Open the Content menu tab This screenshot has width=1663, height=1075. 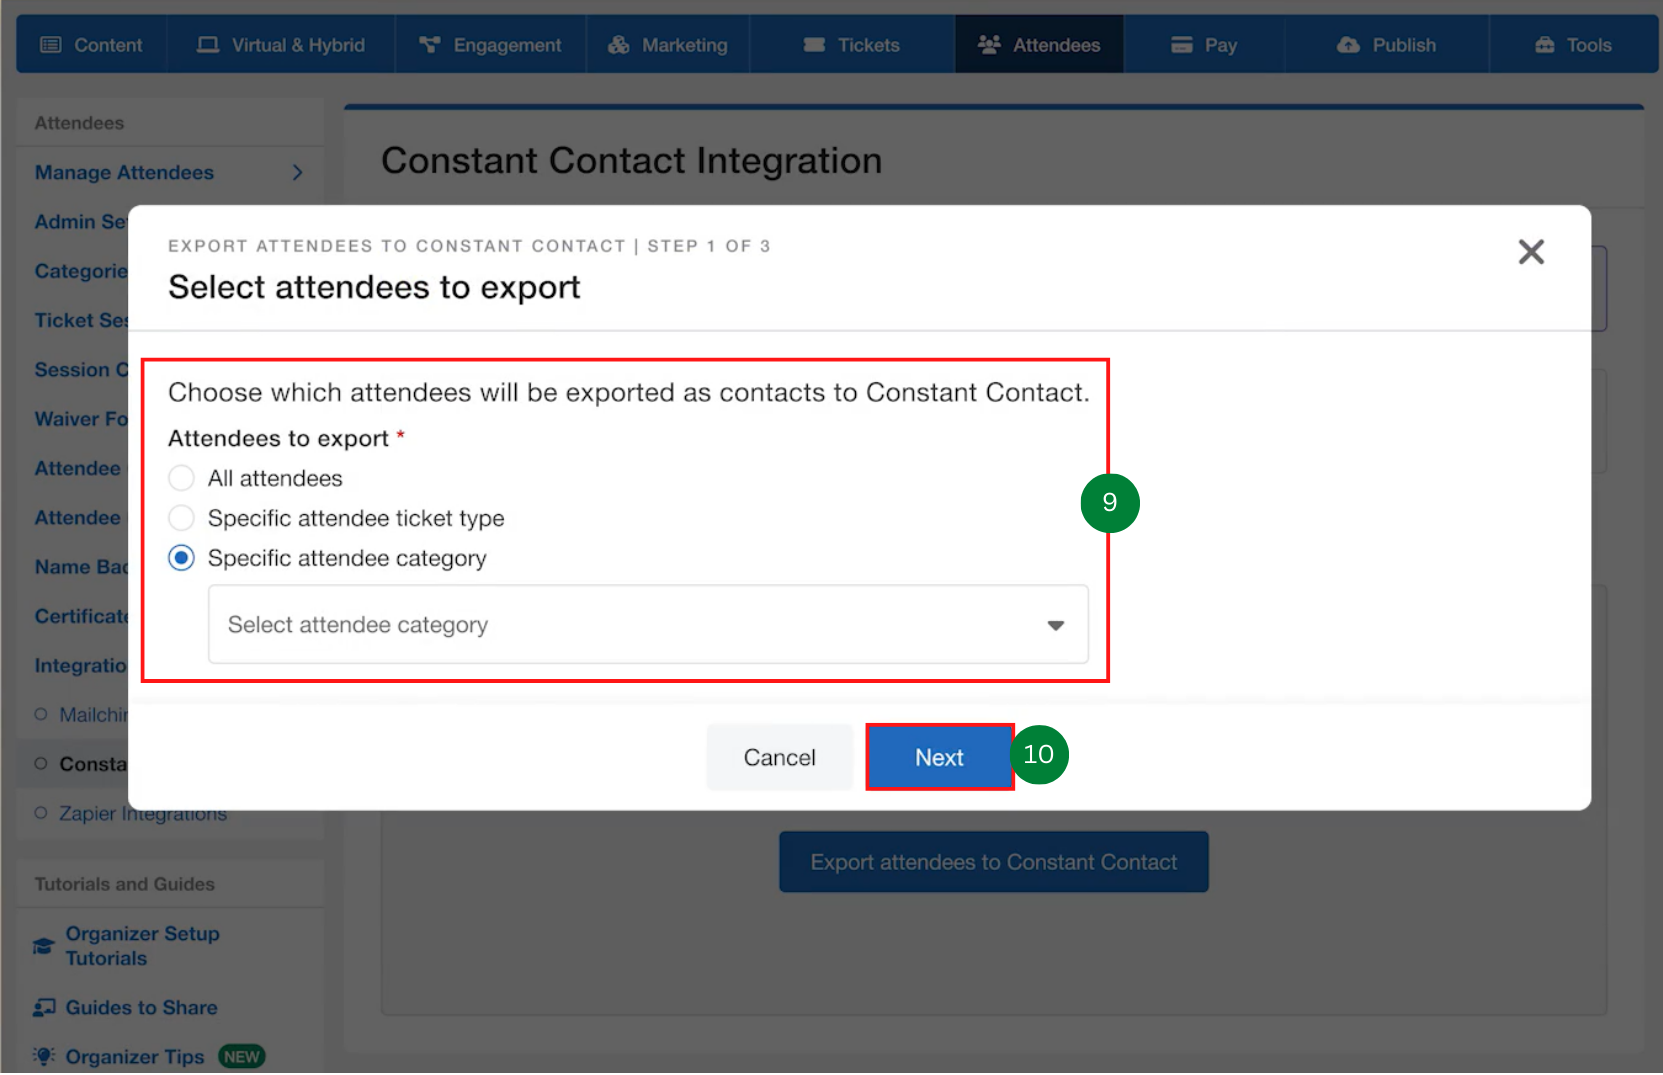tap(92, 45)
